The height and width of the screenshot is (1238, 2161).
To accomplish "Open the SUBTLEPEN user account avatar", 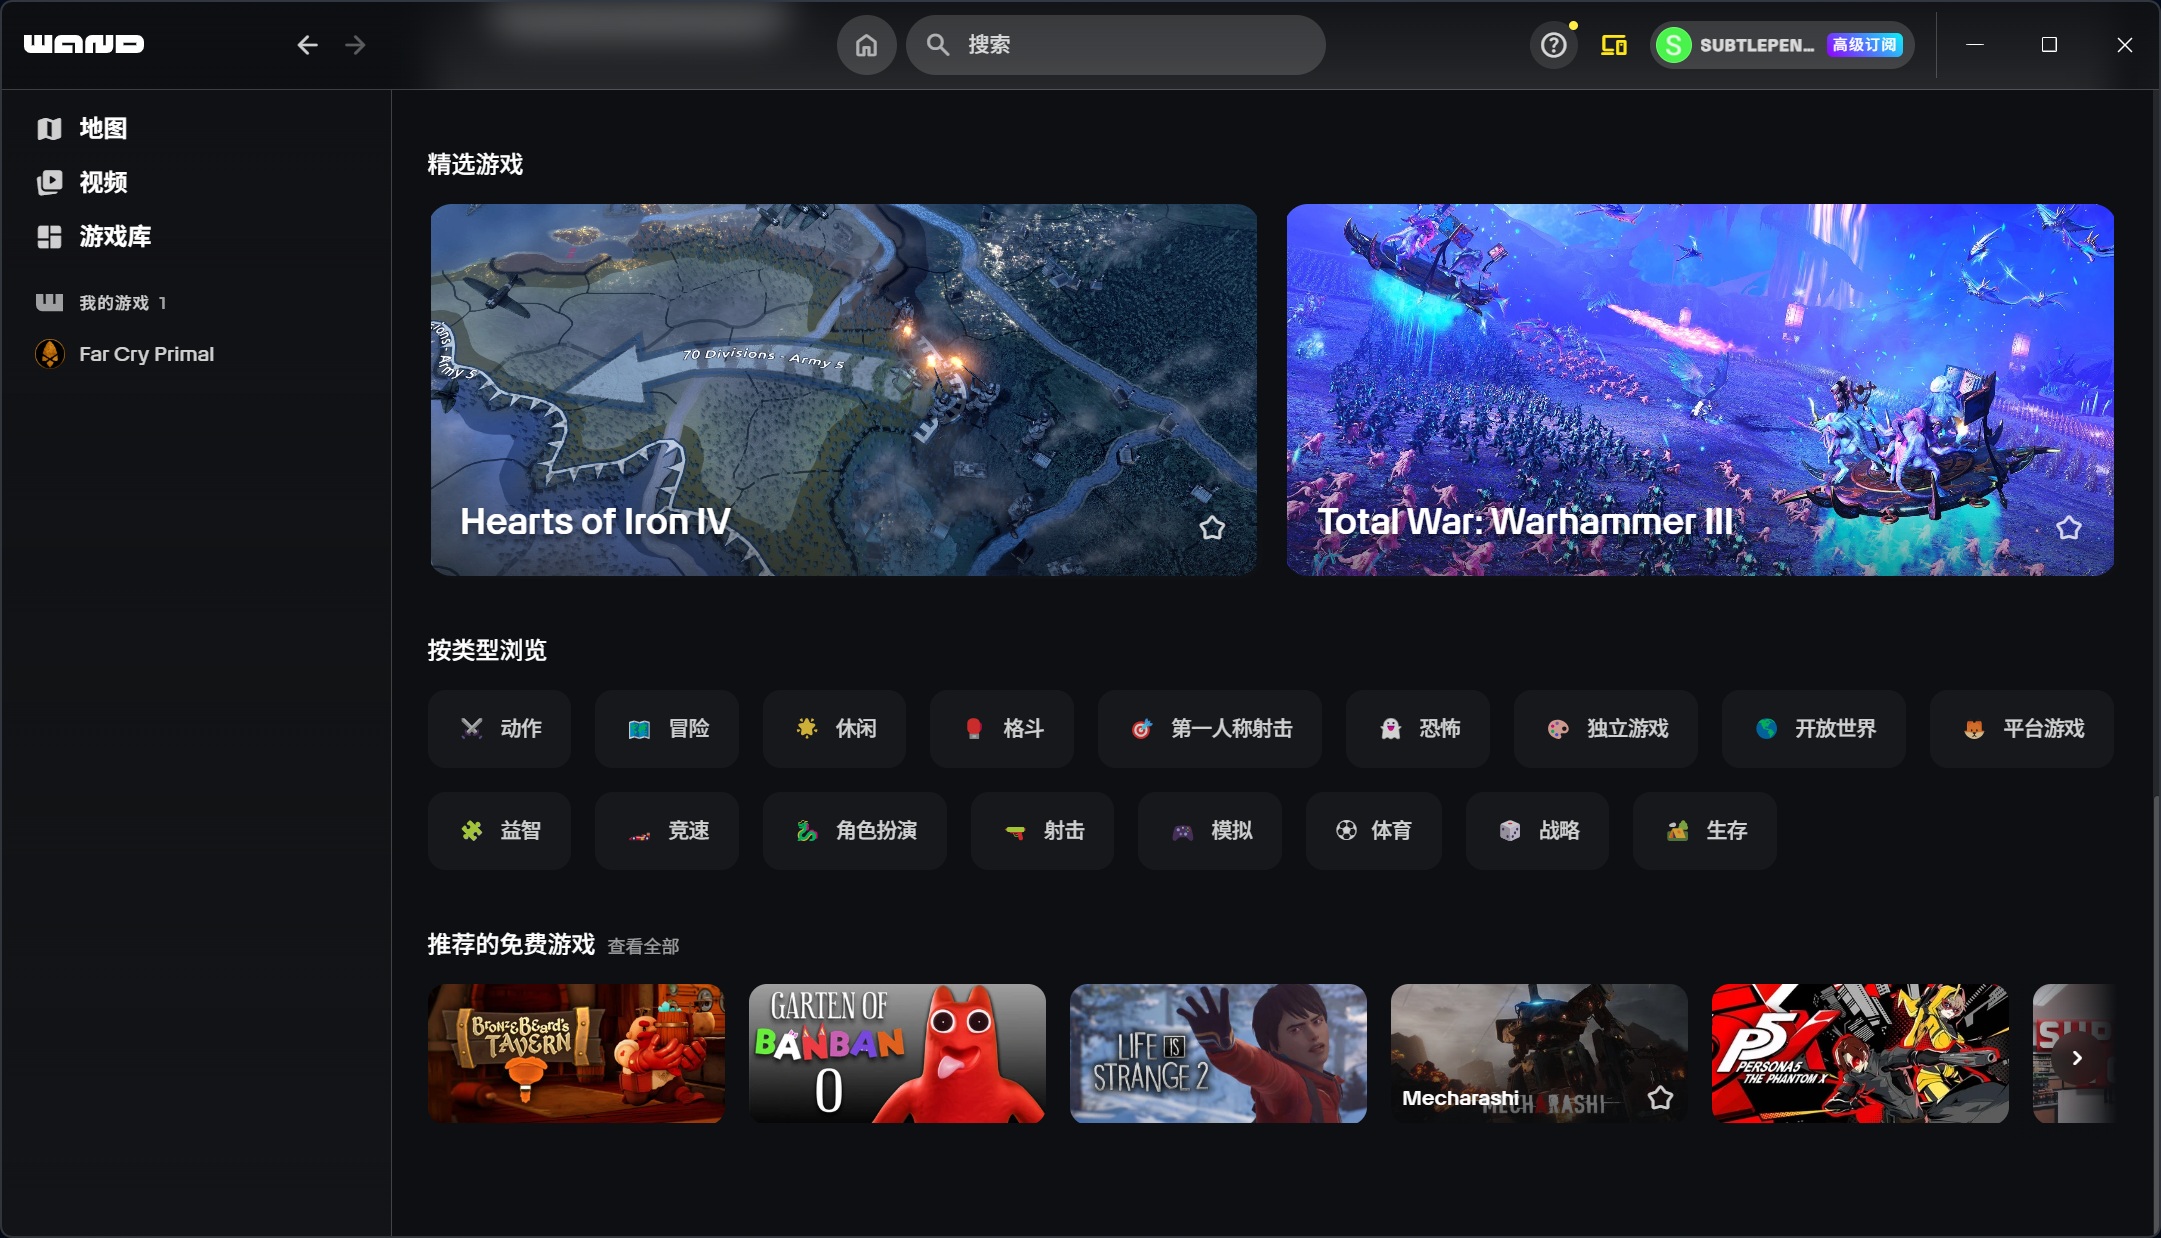I will point(1673,45).
